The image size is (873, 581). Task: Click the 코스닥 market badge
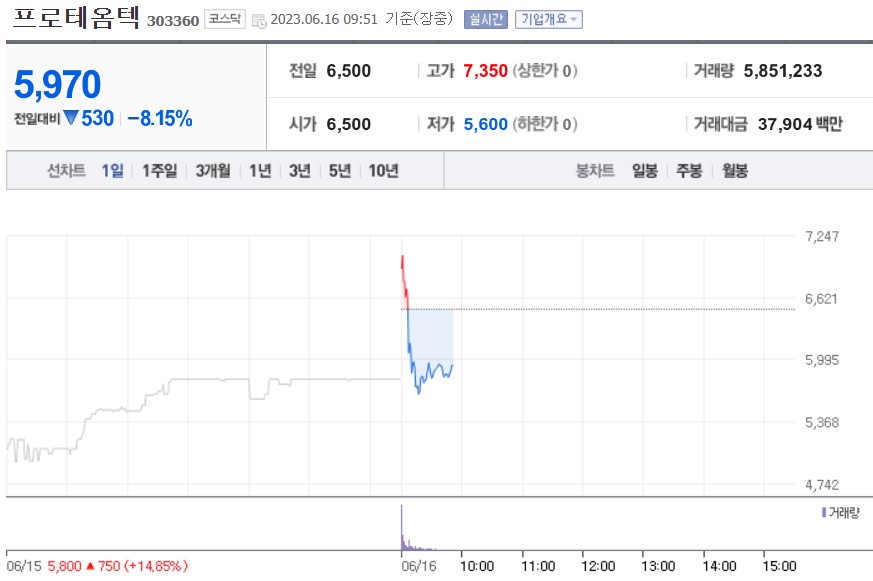(x=224, y=20)
